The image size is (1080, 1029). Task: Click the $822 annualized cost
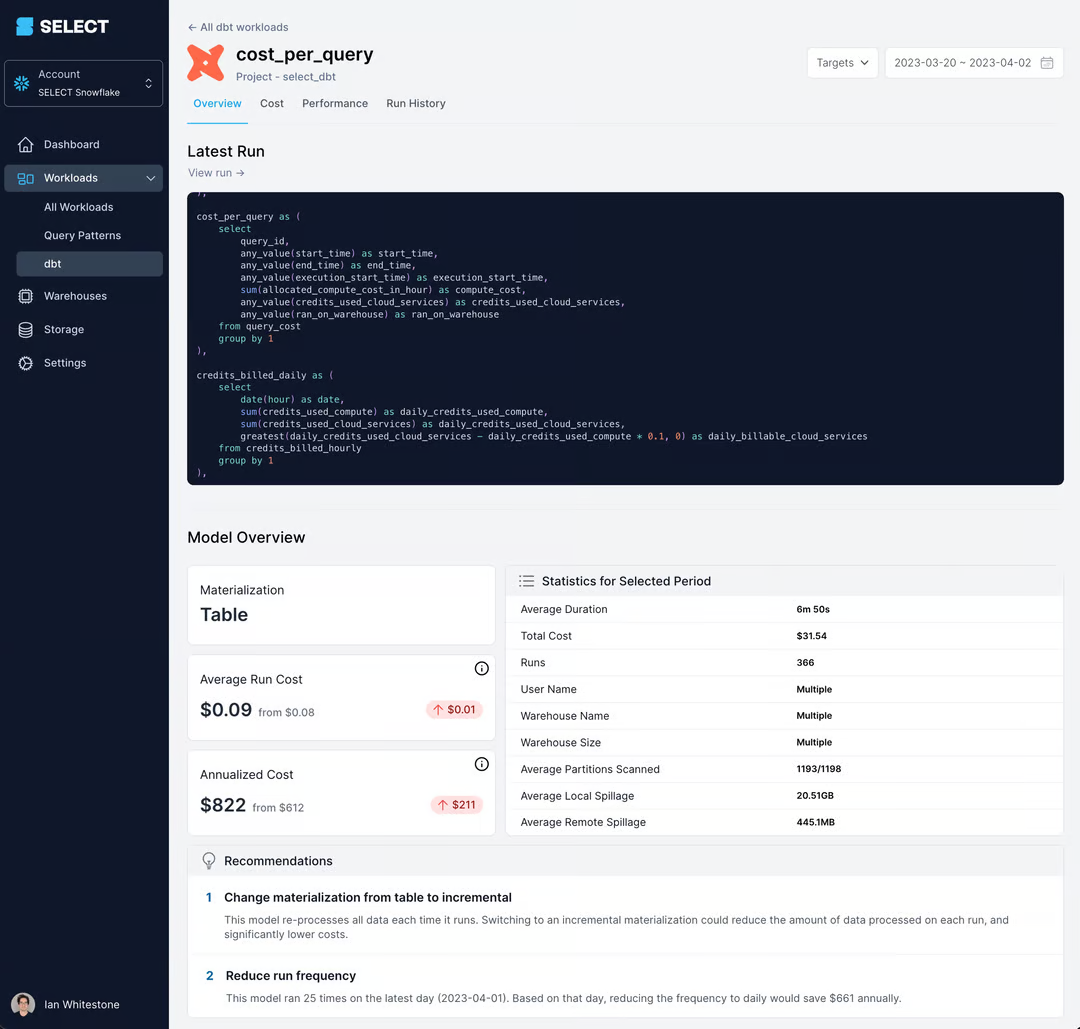point(222,804)
